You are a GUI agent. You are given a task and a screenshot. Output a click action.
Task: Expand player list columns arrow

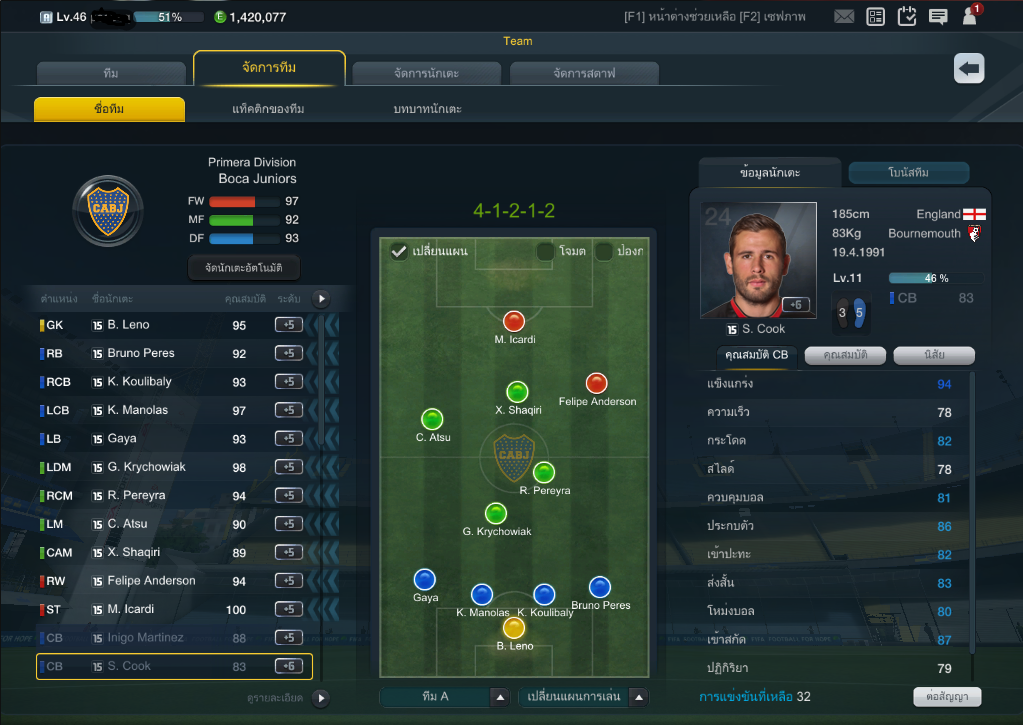coord(321,299)
